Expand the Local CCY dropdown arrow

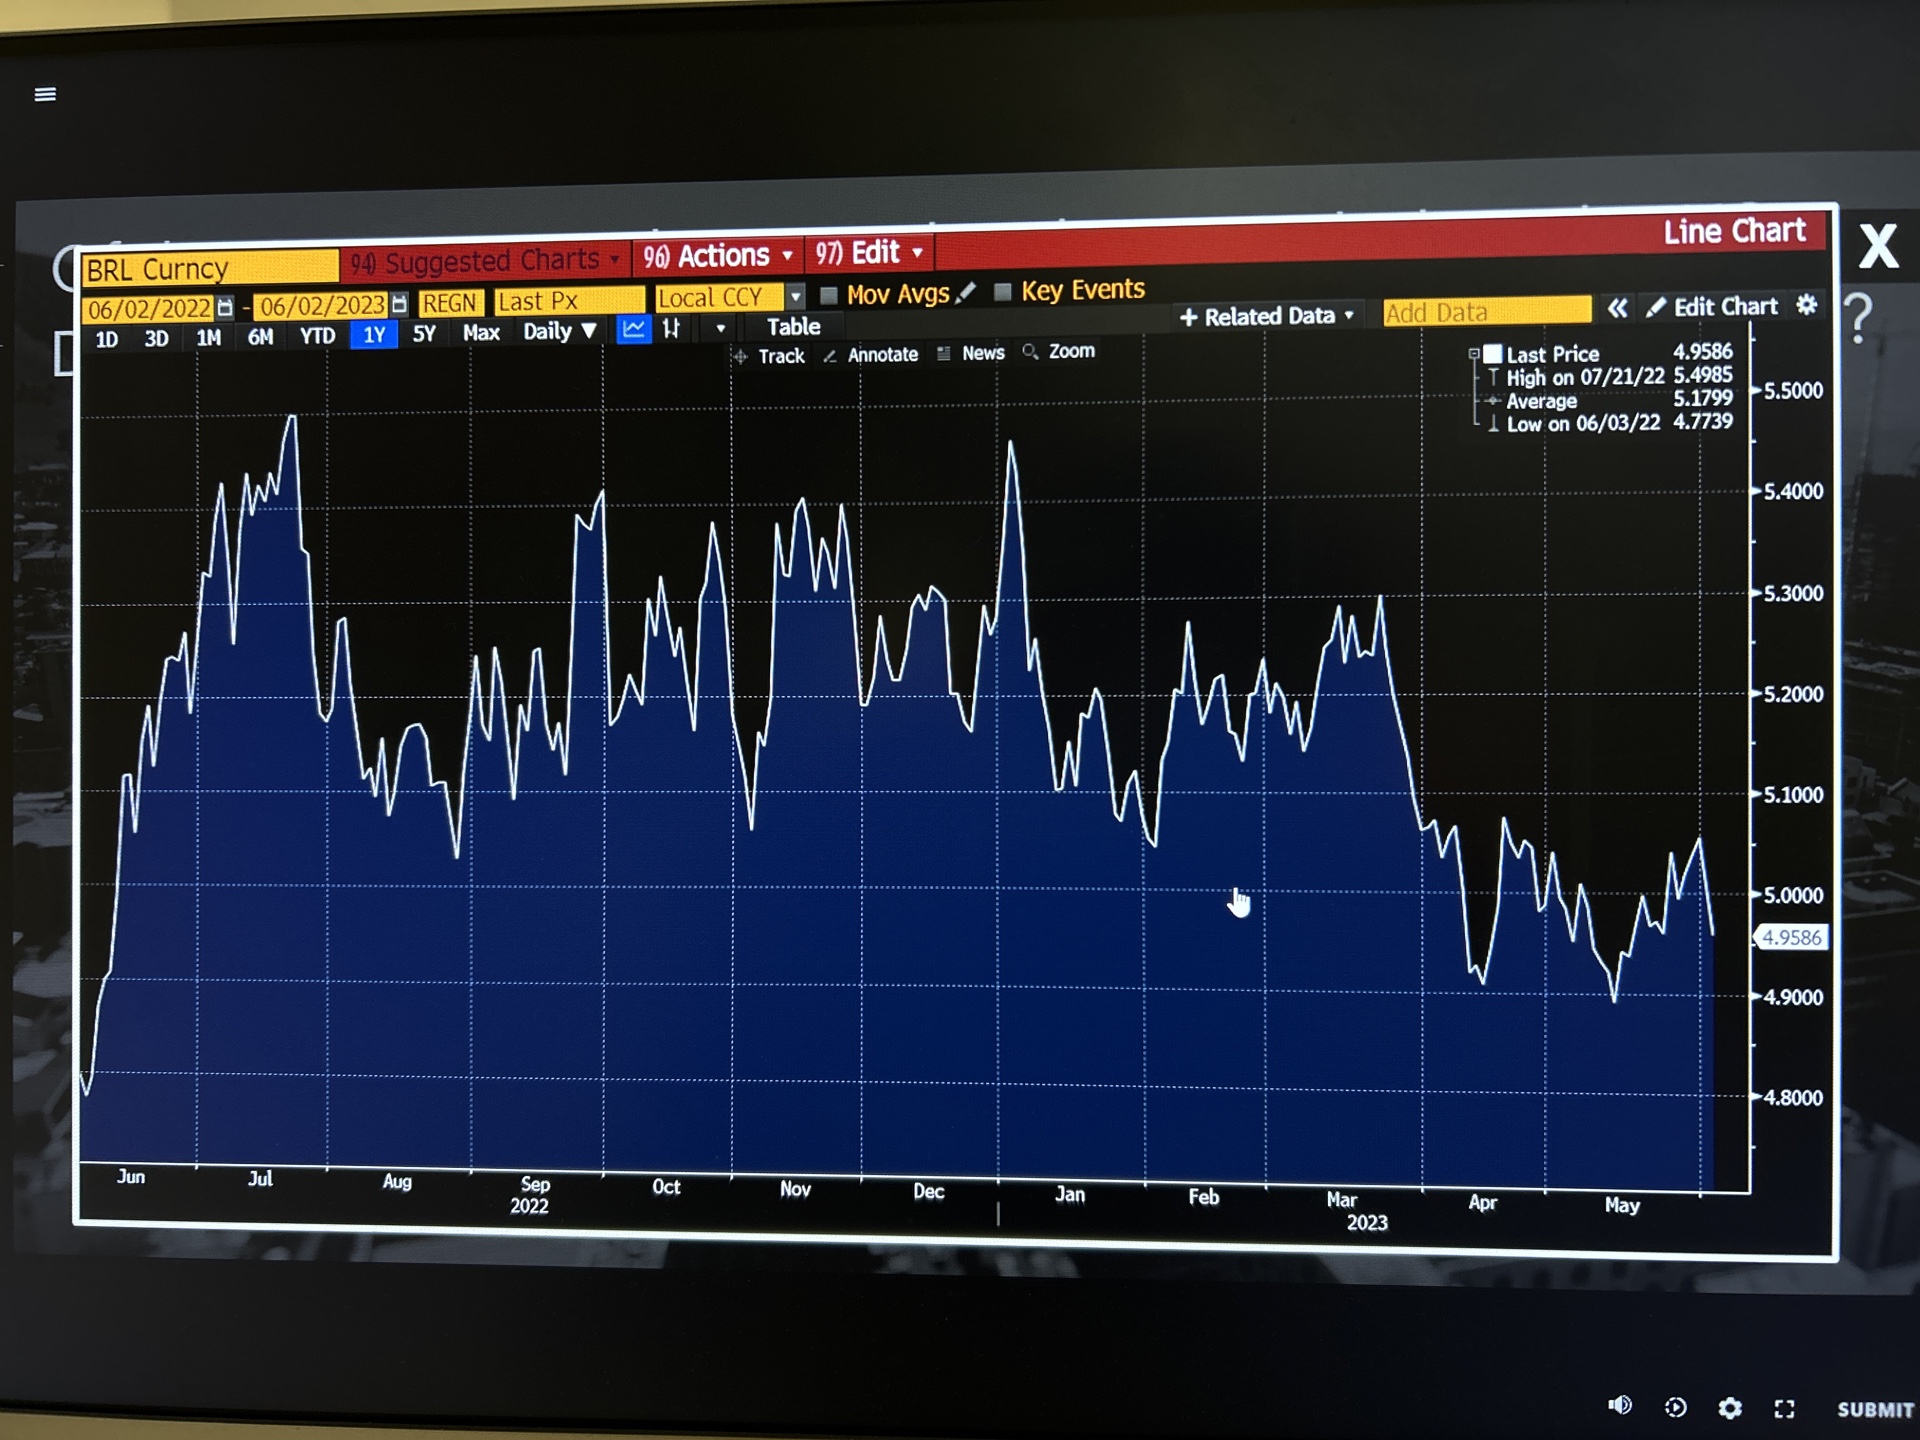[795, 297]
